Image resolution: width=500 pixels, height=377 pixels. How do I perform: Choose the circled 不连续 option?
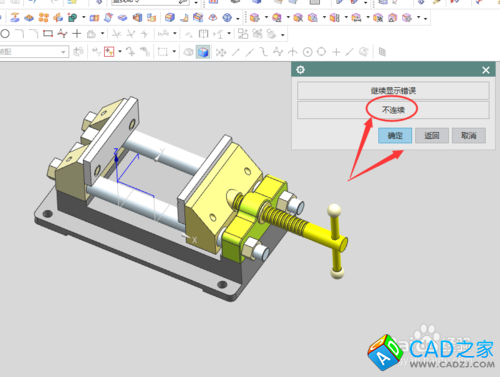393,110
